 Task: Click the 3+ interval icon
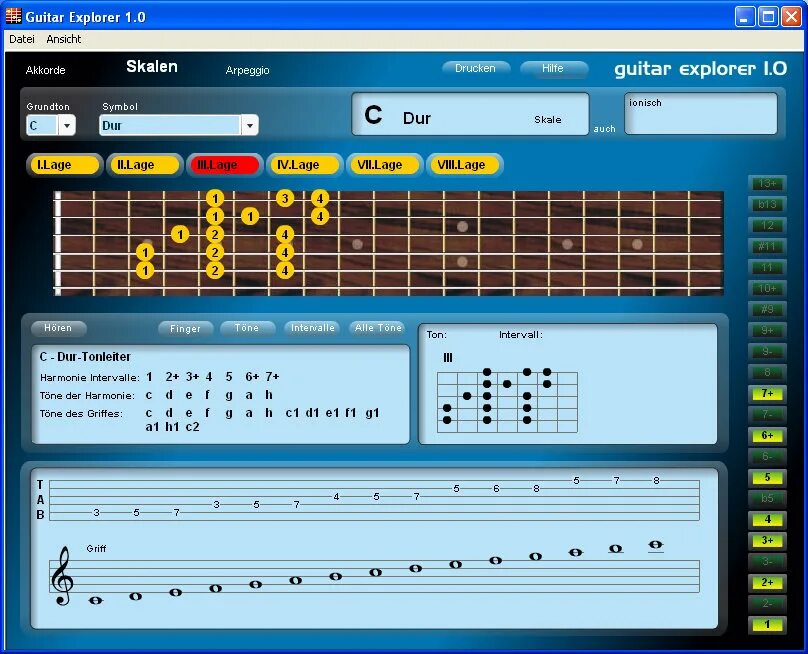tap(766, 540)
